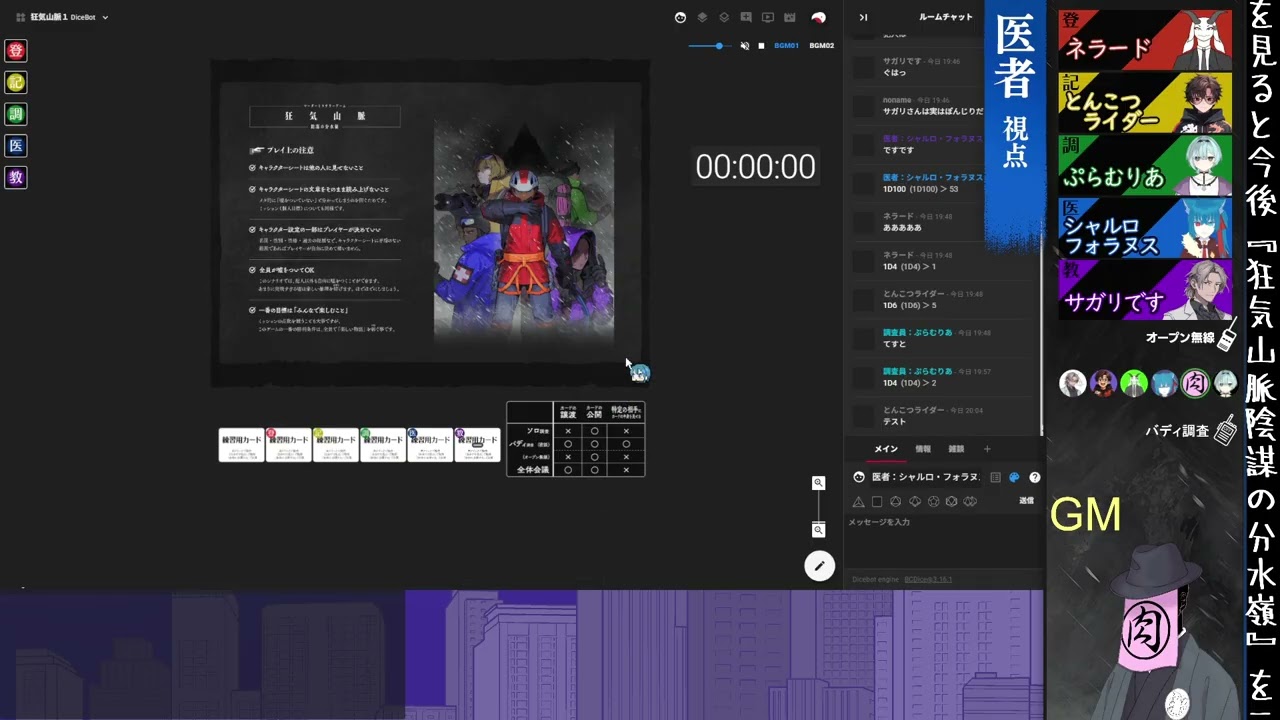The image size is (1280, 720).
Task: Open the chat palette list icon
Action: point(995,478)
